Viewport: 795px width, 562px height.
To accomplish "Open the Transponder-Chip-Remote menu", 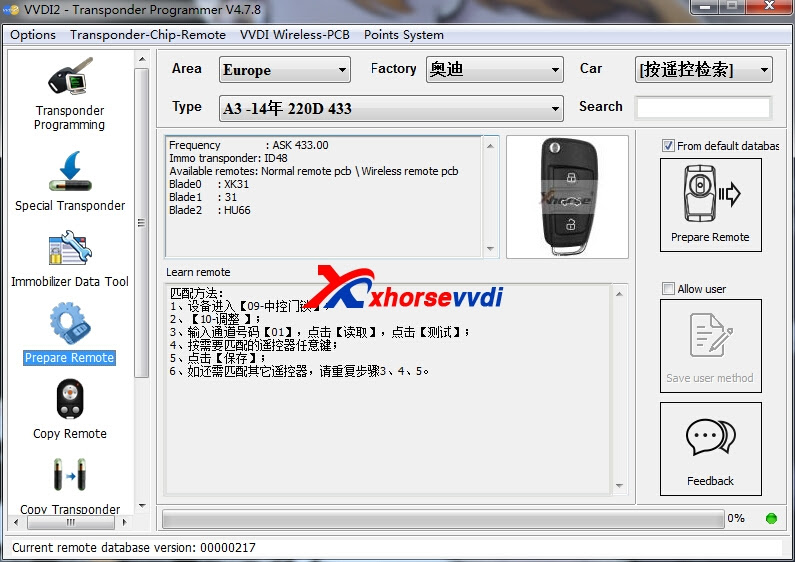I will [x=148, y=34].
